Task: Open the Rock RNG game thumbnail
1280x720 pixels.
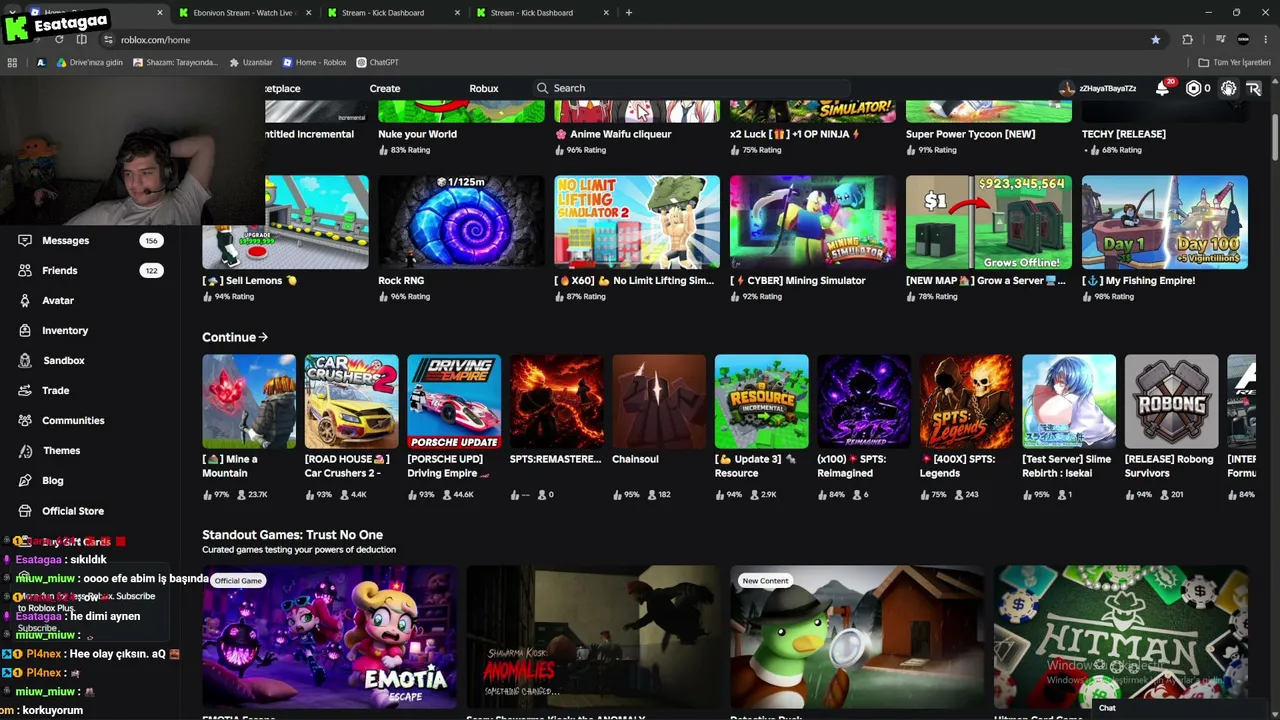Action: coord(461,222)
